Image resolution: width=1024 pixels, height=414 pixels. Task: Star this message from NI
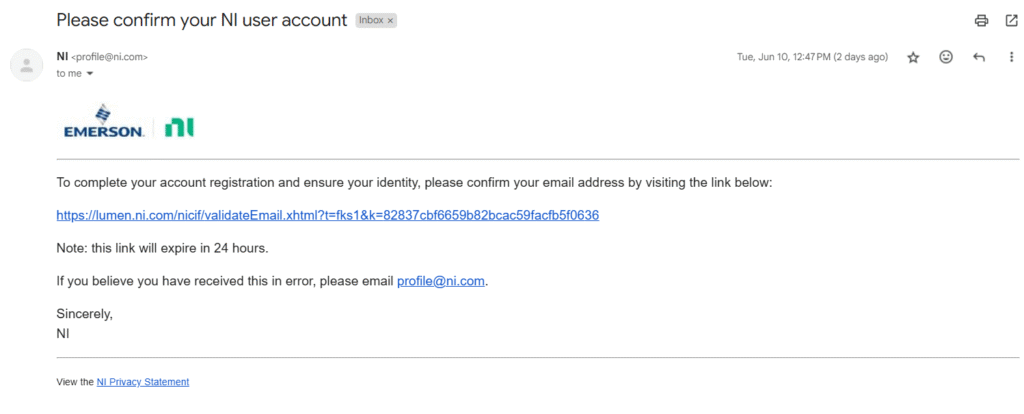pyautogui.click(x=913, y=57)
